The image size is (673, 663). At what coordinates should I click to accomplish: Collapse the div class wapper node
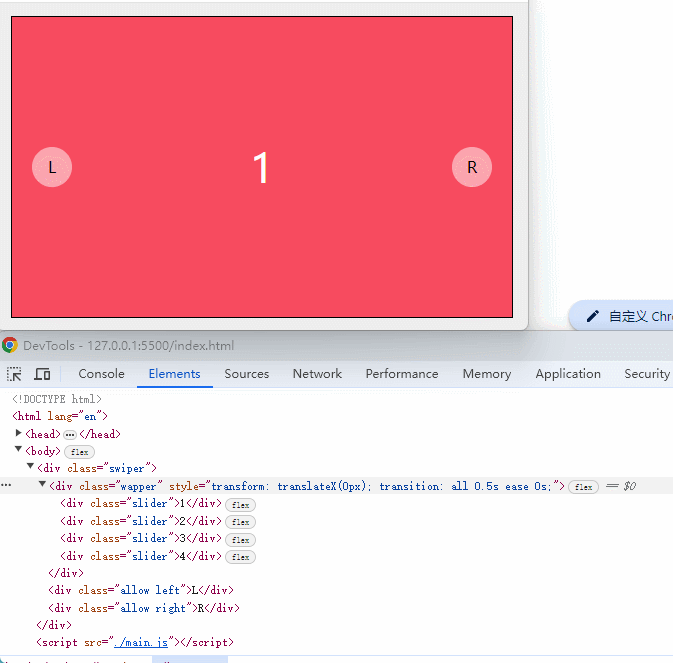tap(42, 484)
